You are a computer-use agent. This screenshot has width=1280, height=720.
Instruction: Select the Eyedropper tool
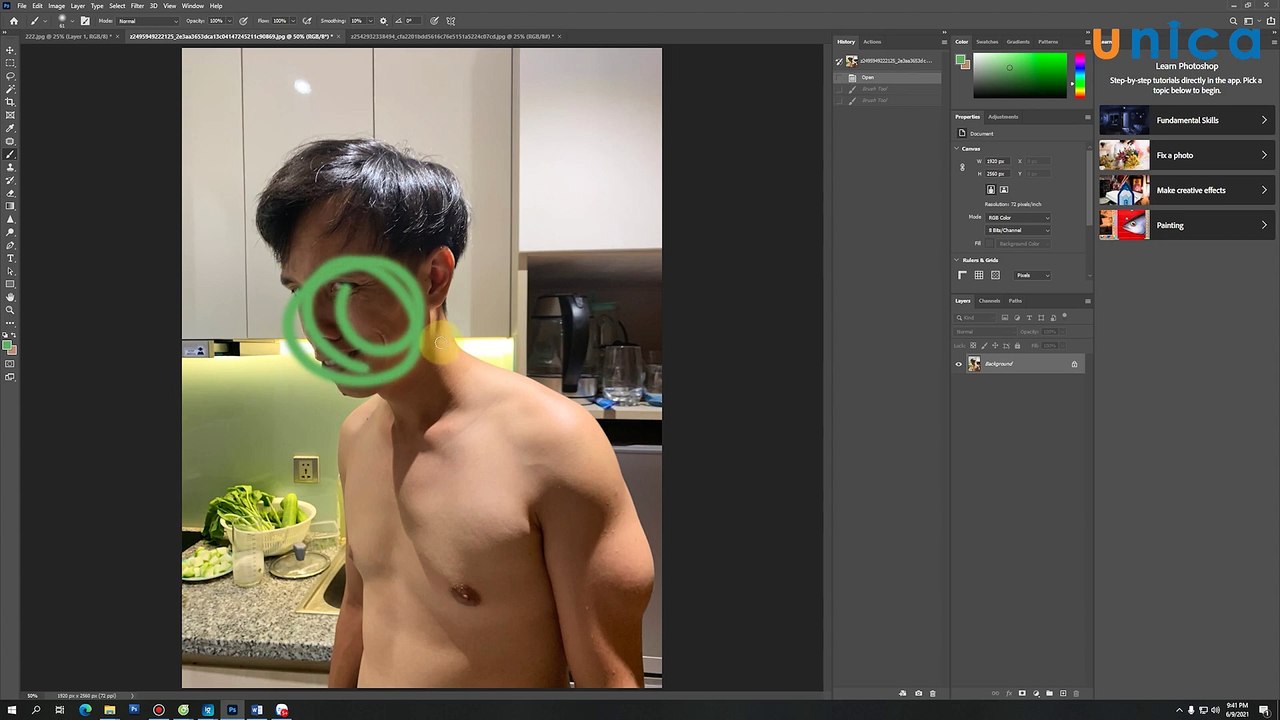[x=10, y=128]
